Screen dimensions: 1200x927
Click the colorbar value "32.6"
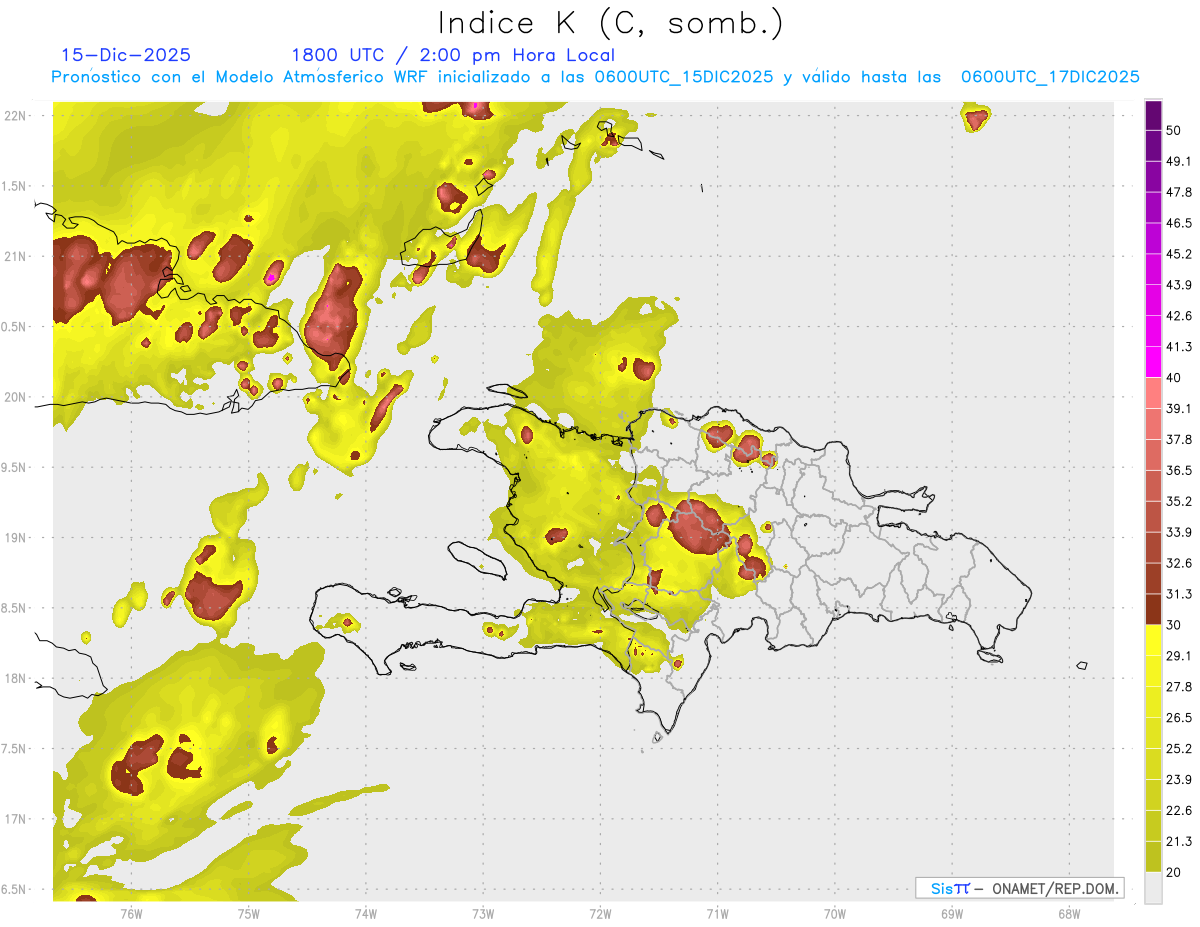pyautogui.click(x=1179, y=563)
